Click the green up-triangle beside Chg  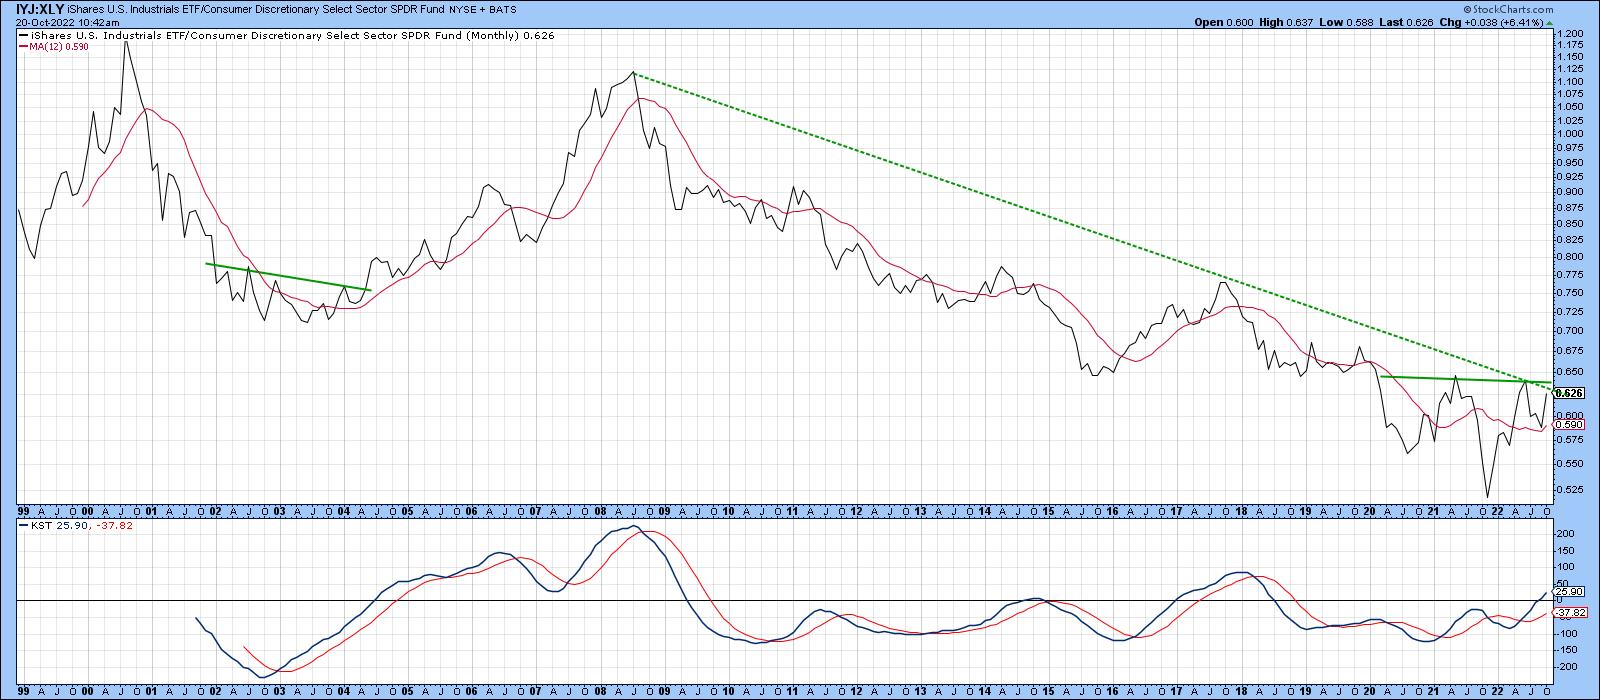coord(1550,21)
